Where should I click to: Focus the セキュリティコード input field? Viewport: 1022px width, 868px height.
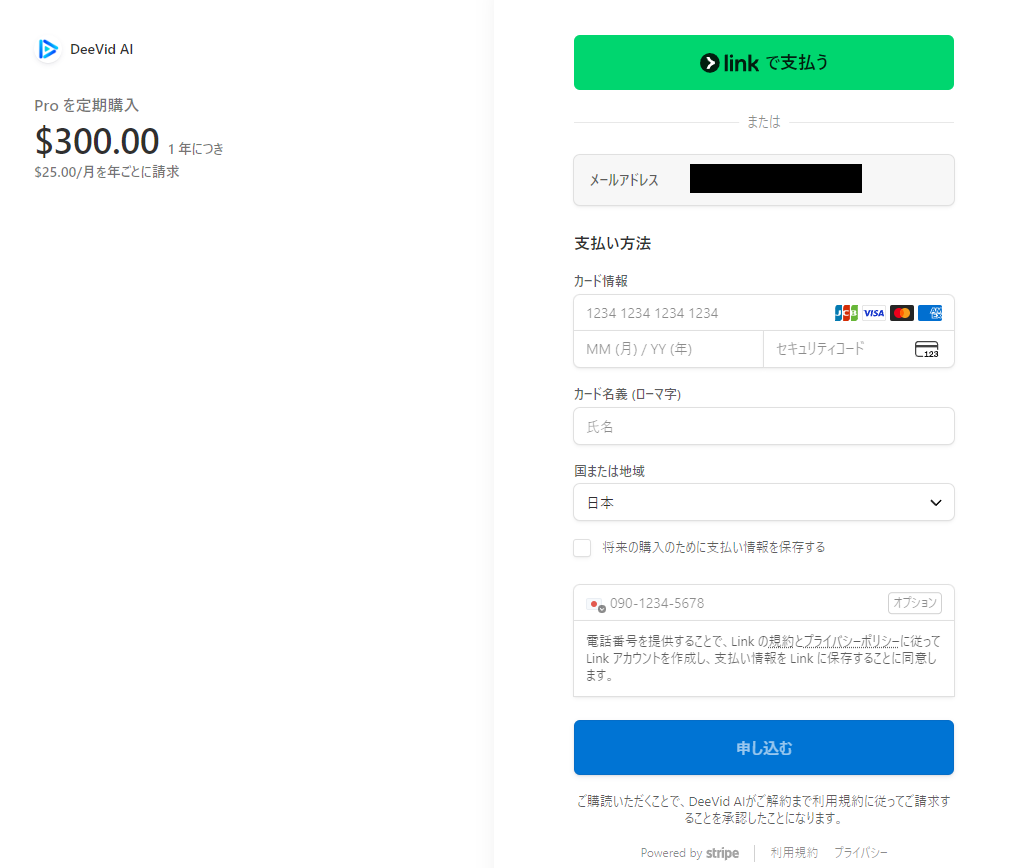tap(835, 349)
